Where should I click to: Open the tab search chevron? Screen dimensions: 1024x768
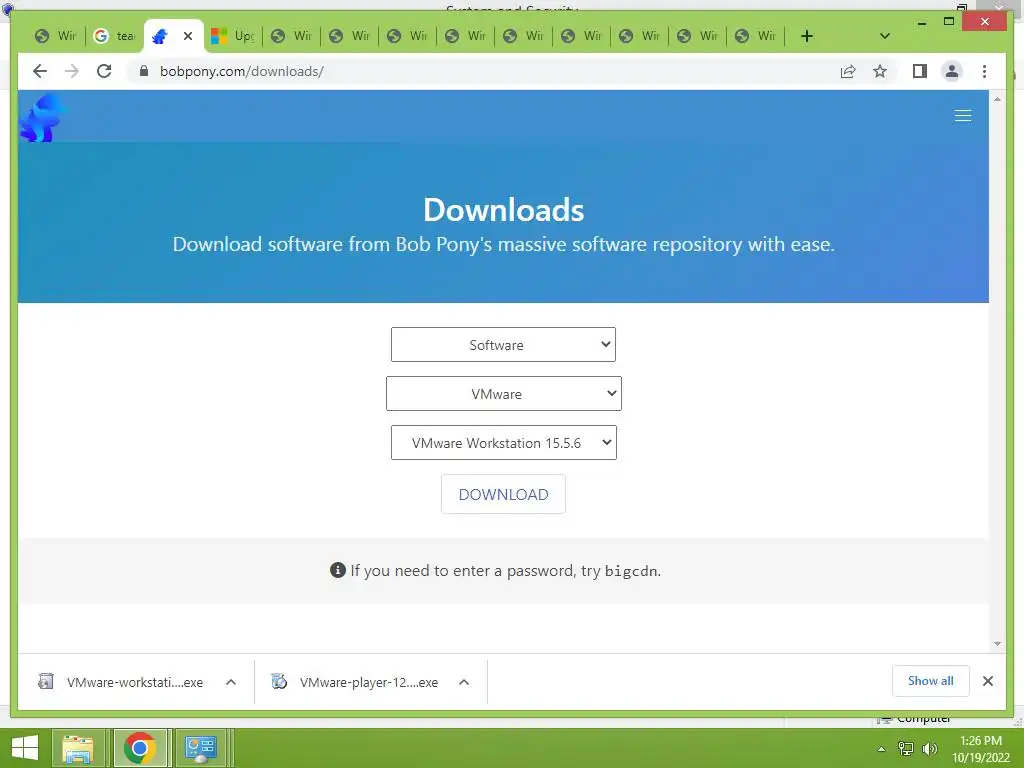pos(885,36)
